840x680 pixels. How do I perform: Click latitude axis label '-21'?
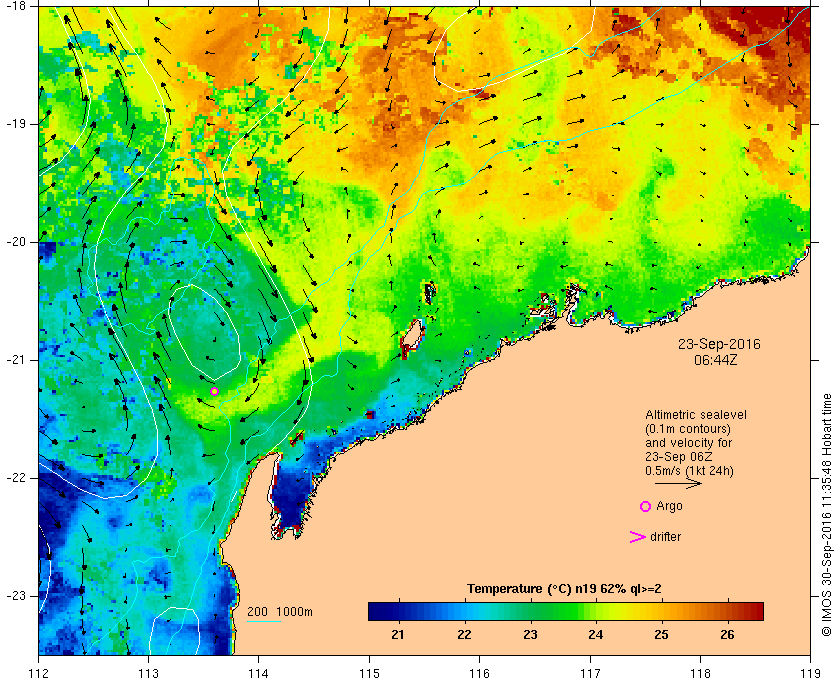[x=16, y=360]
